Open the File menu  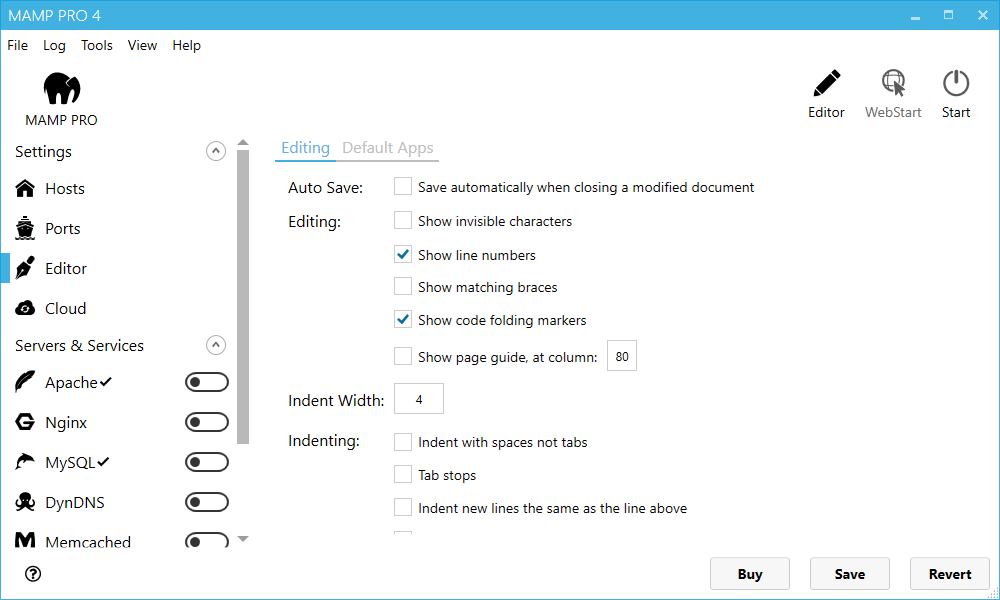click(x=18, y=45)
